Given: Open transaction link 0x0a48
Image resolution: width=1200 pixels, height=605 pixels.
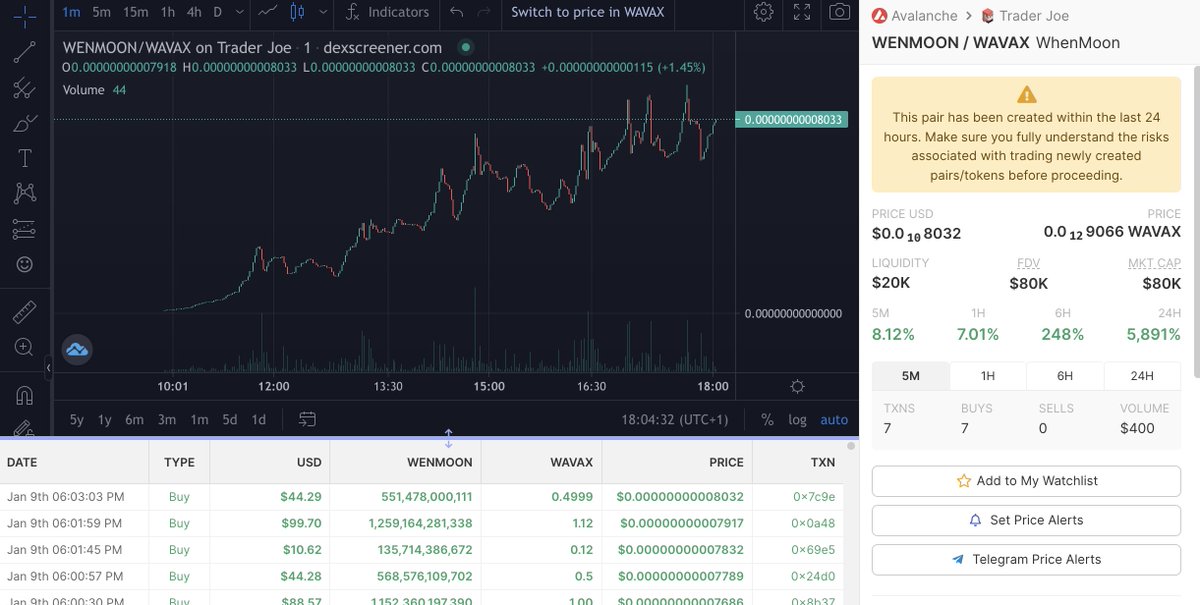Looking at the screenshot, I should tap(814, 523).
